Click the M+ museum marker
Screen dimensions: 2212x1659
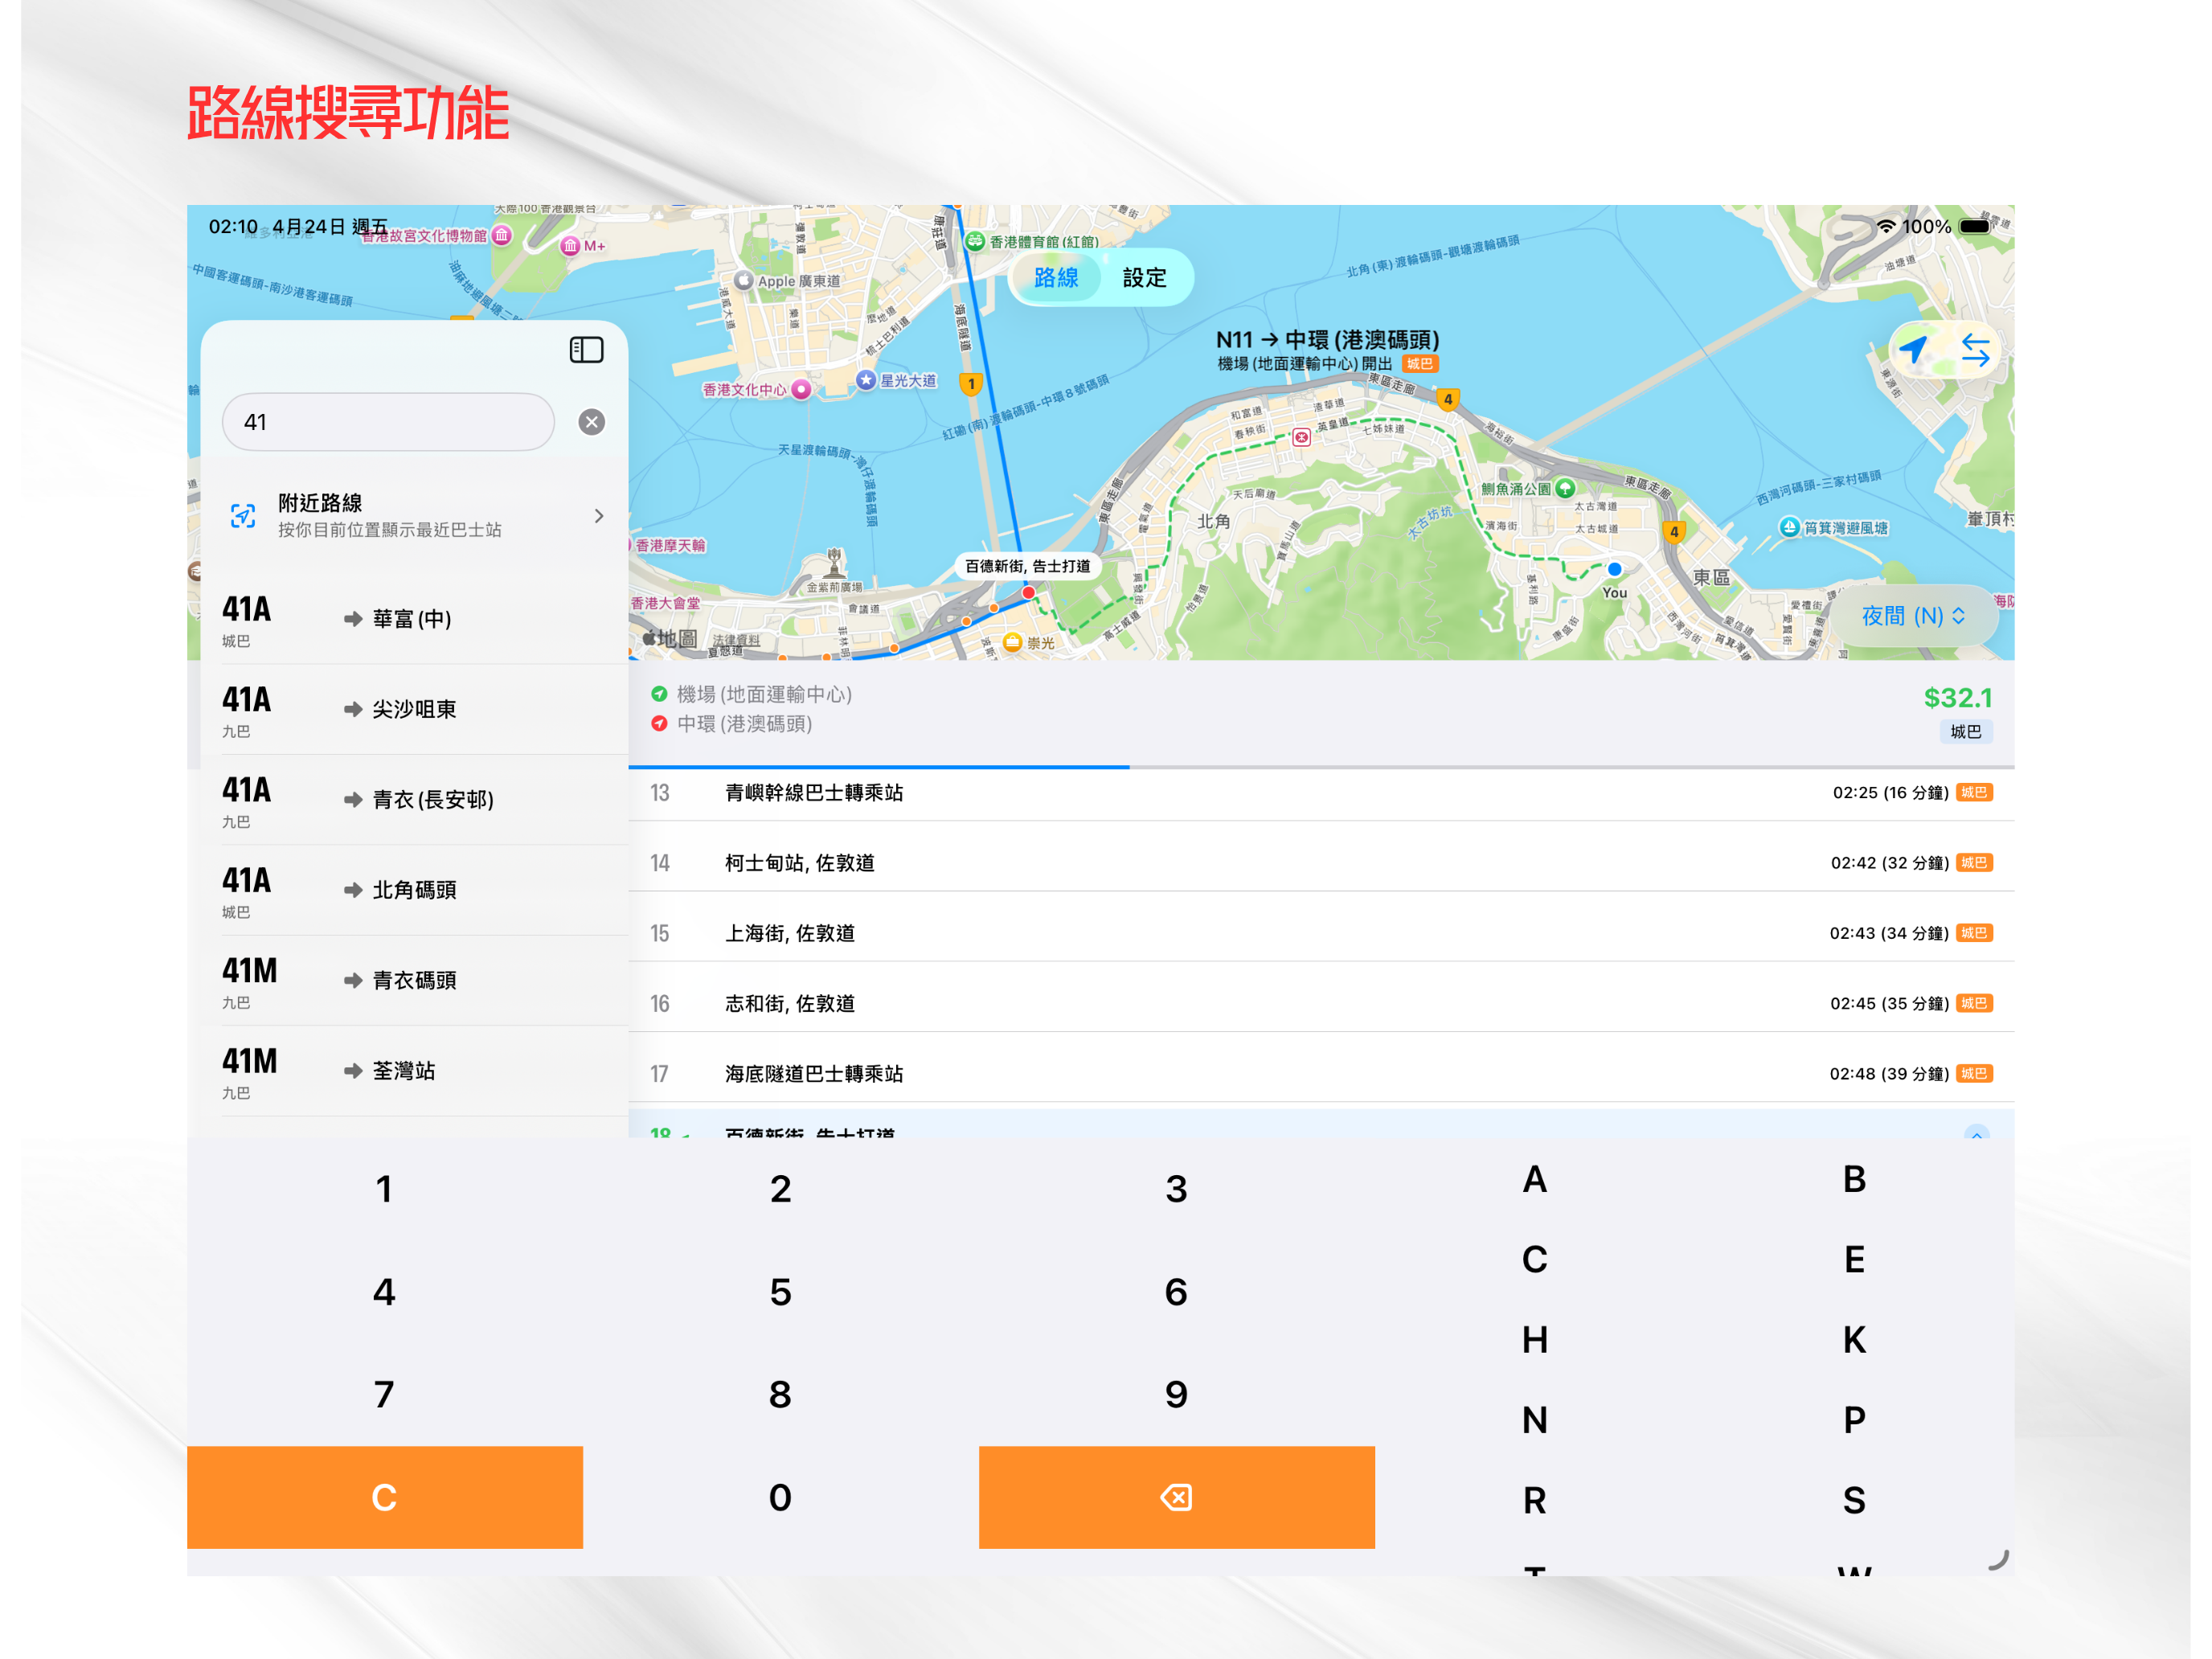[570, 245]
